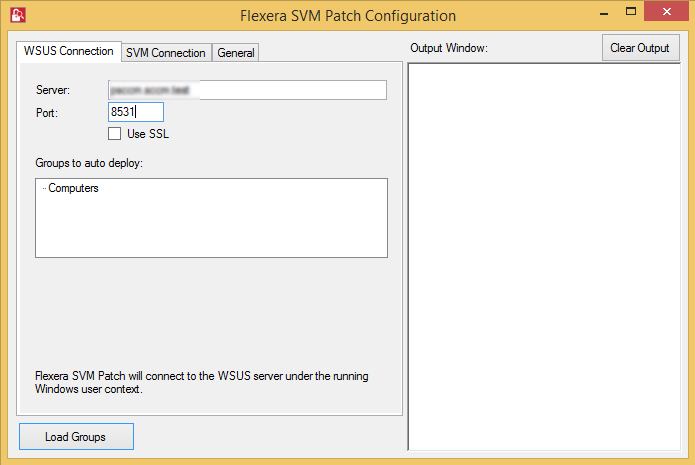Image resolution: width=695 pixels, height=465 pixels.
Task: Maximize the Patch Configuration window
Action: (x=631, y=12)
